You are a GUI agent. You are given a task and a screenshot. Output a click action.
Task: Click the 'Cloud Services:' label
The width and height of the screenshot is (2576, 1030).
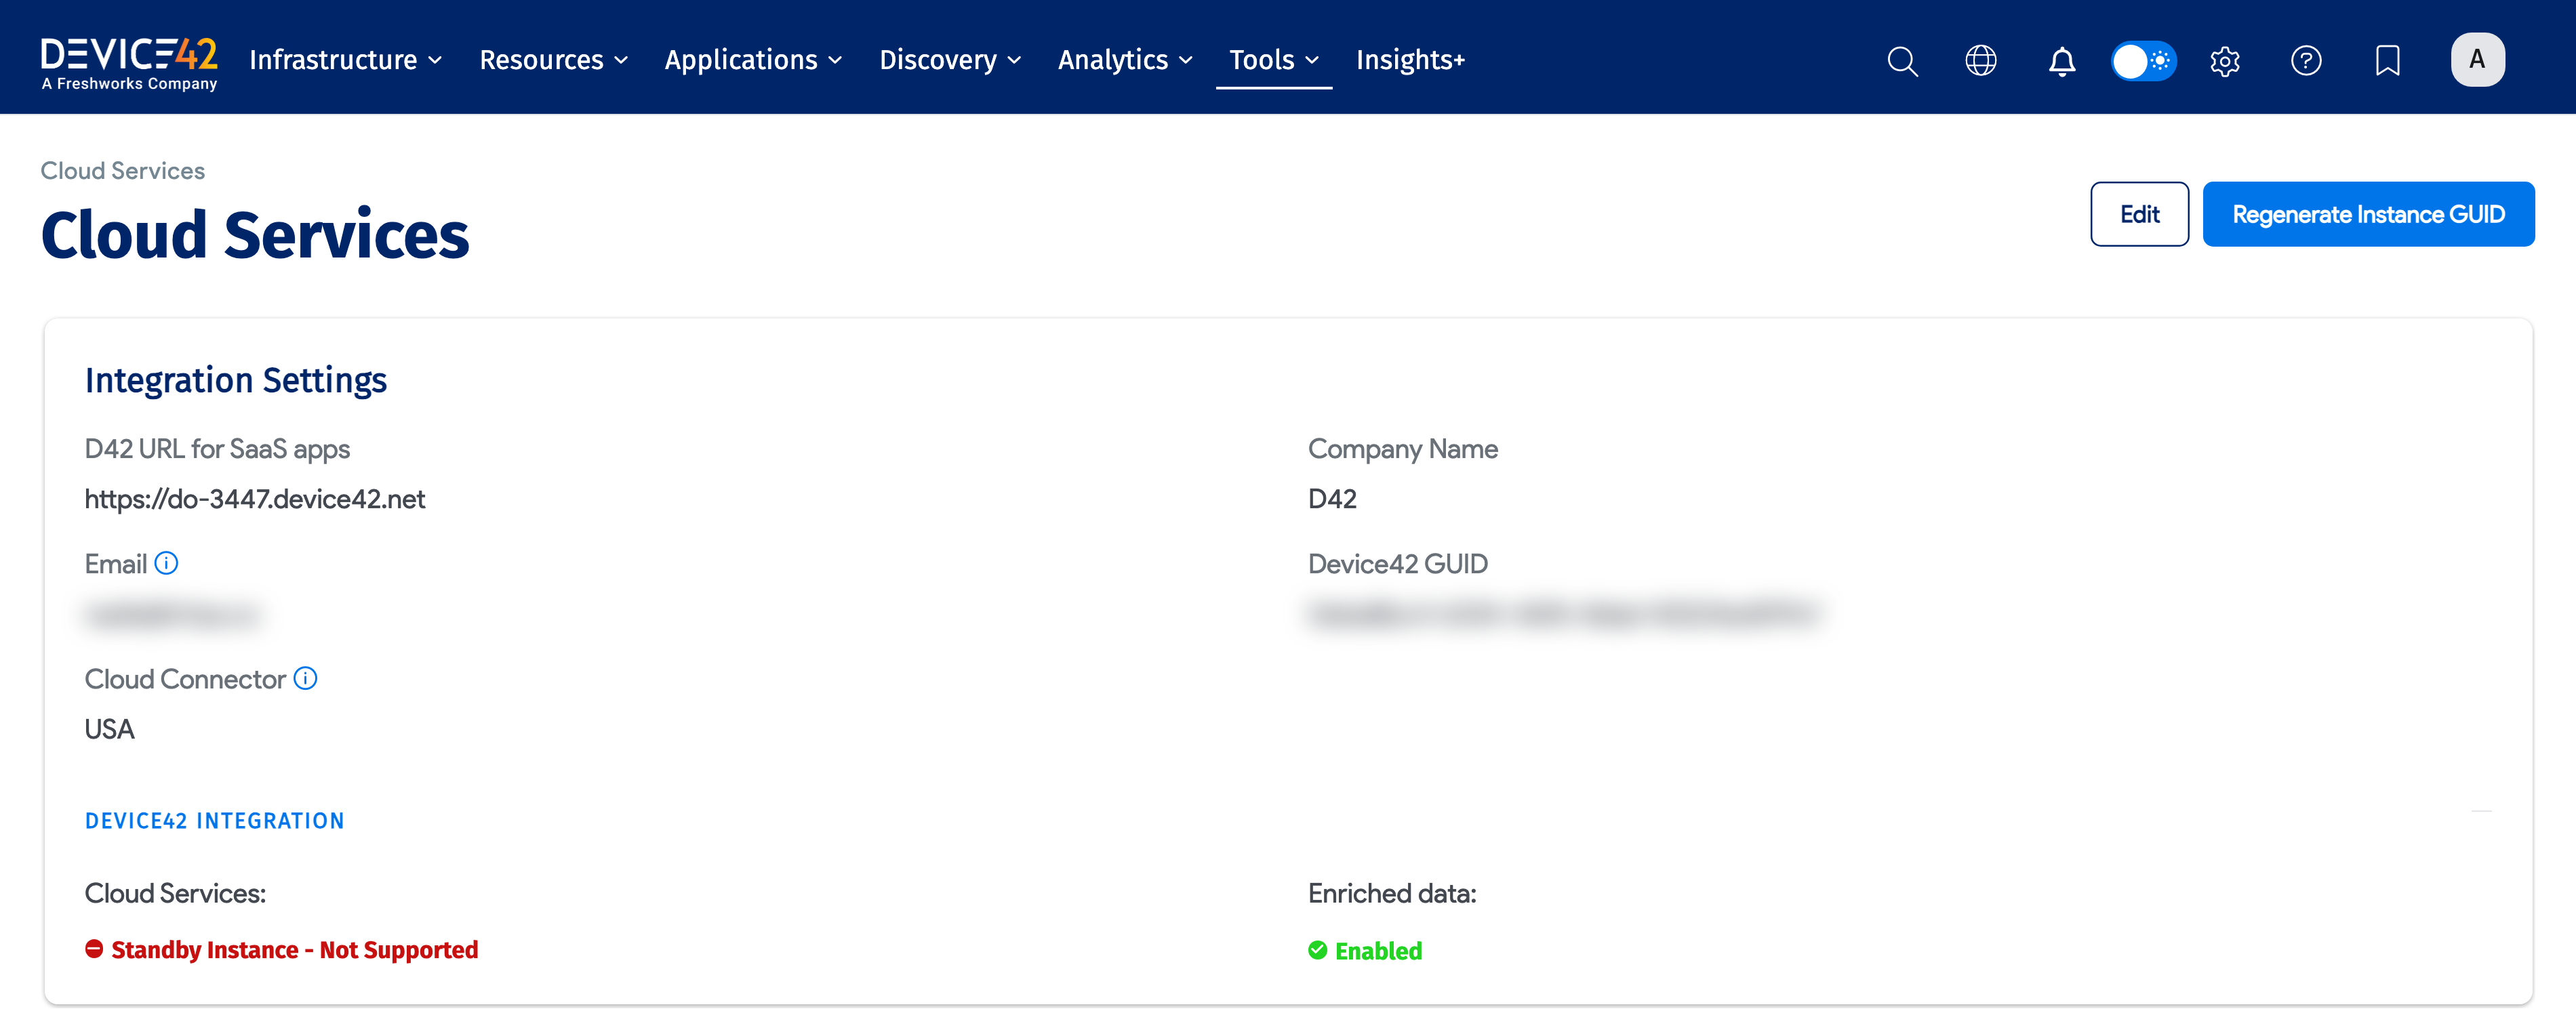click(175, 893)
